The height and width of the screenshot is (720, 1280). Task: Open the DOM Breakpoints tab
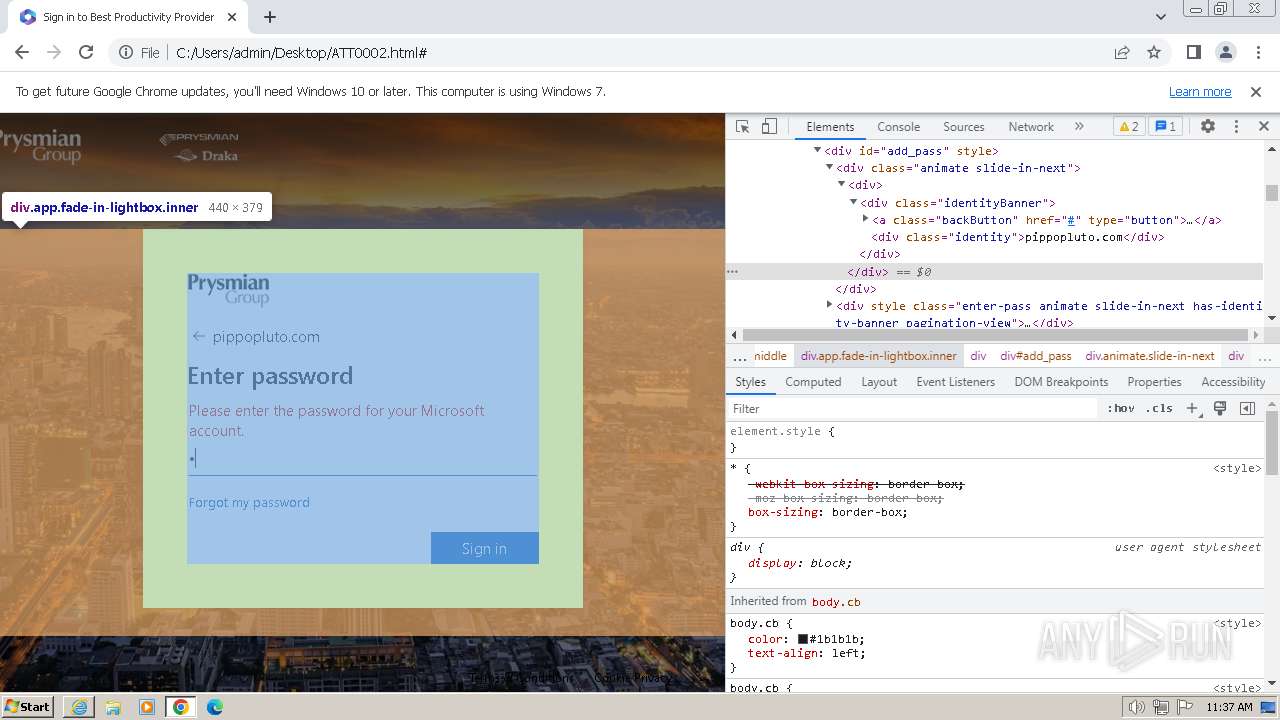pyautogui.click(x=1061, y=382)
